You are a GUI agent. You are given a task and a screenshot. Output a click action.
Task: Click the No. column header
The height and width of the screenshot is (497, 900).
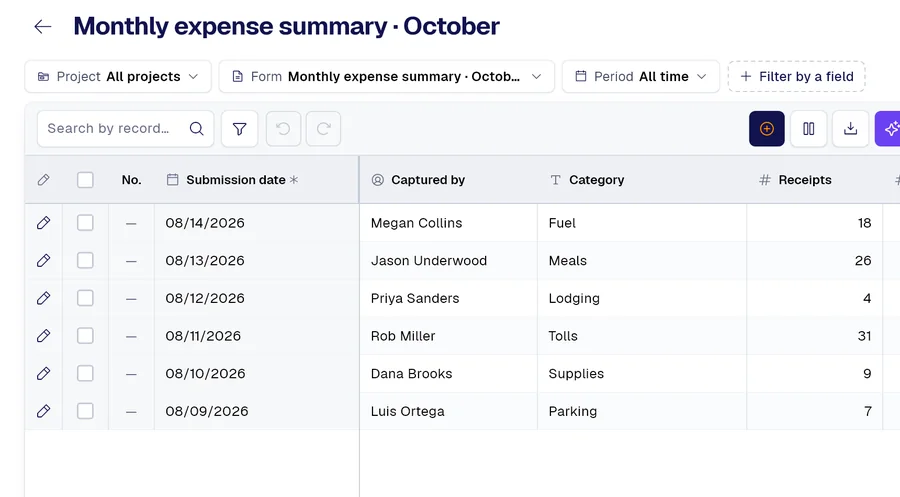(x=131, y=180)
